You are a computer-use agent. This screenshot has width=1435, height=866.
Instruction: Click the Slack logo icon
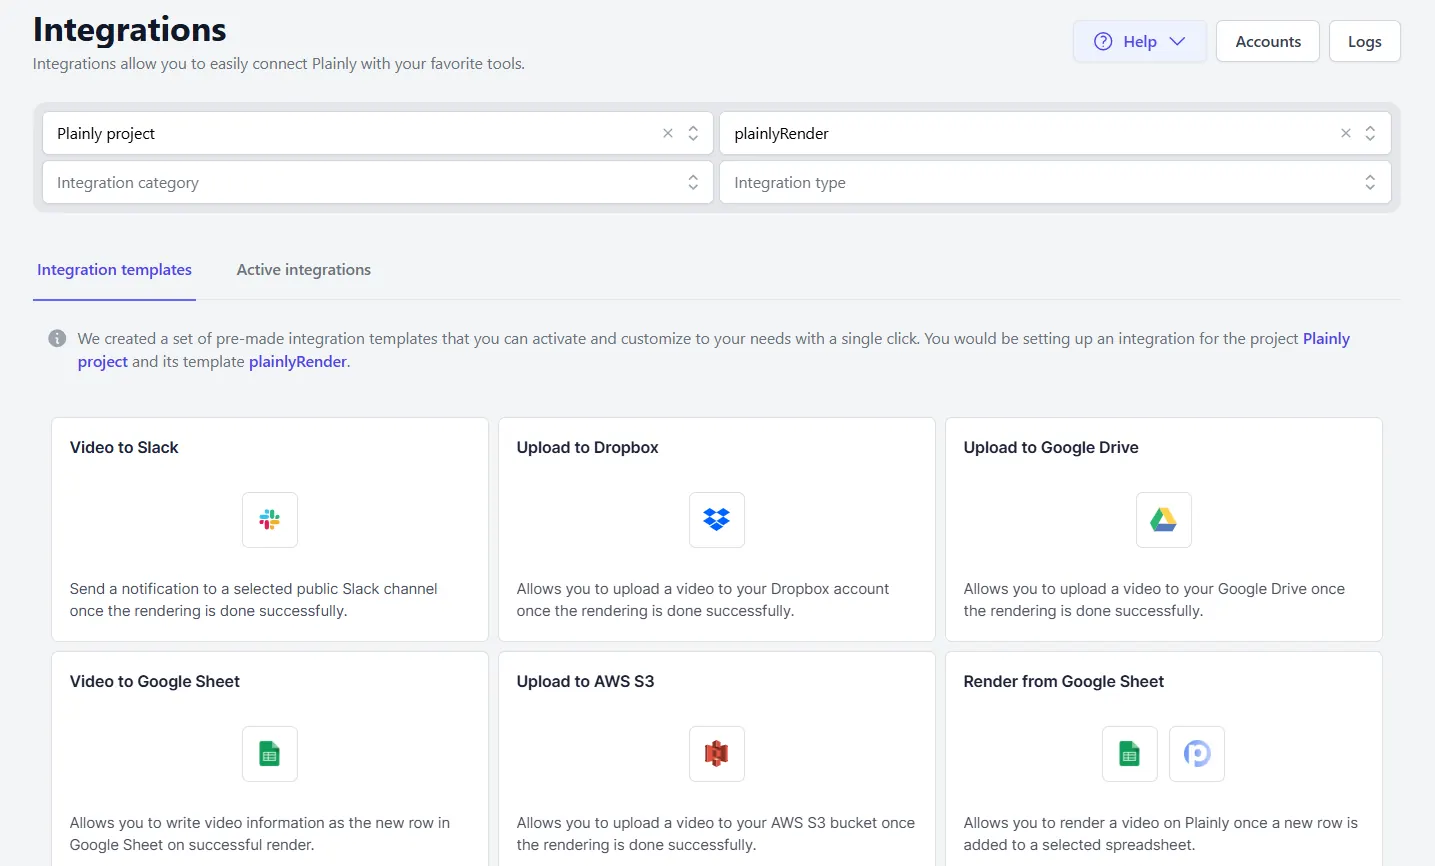270,520
